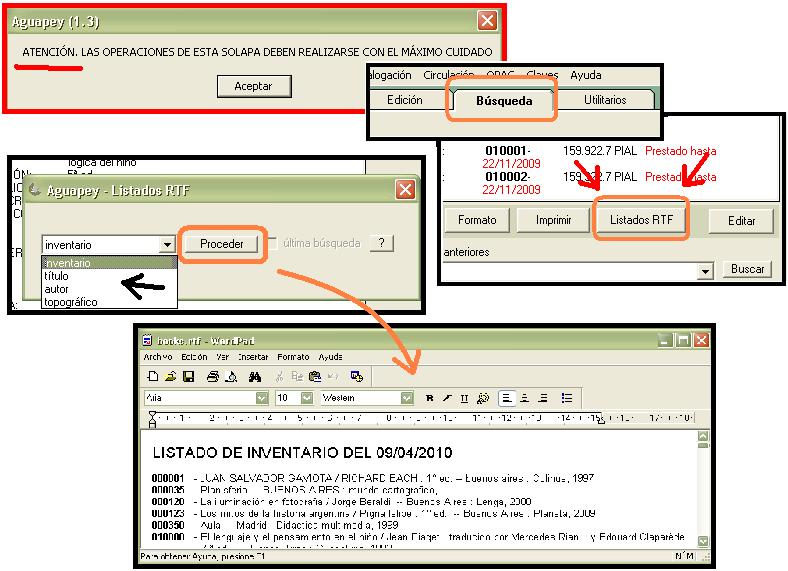Toggle the 'última búsqueda' checkbox

[x=272, y=243]
